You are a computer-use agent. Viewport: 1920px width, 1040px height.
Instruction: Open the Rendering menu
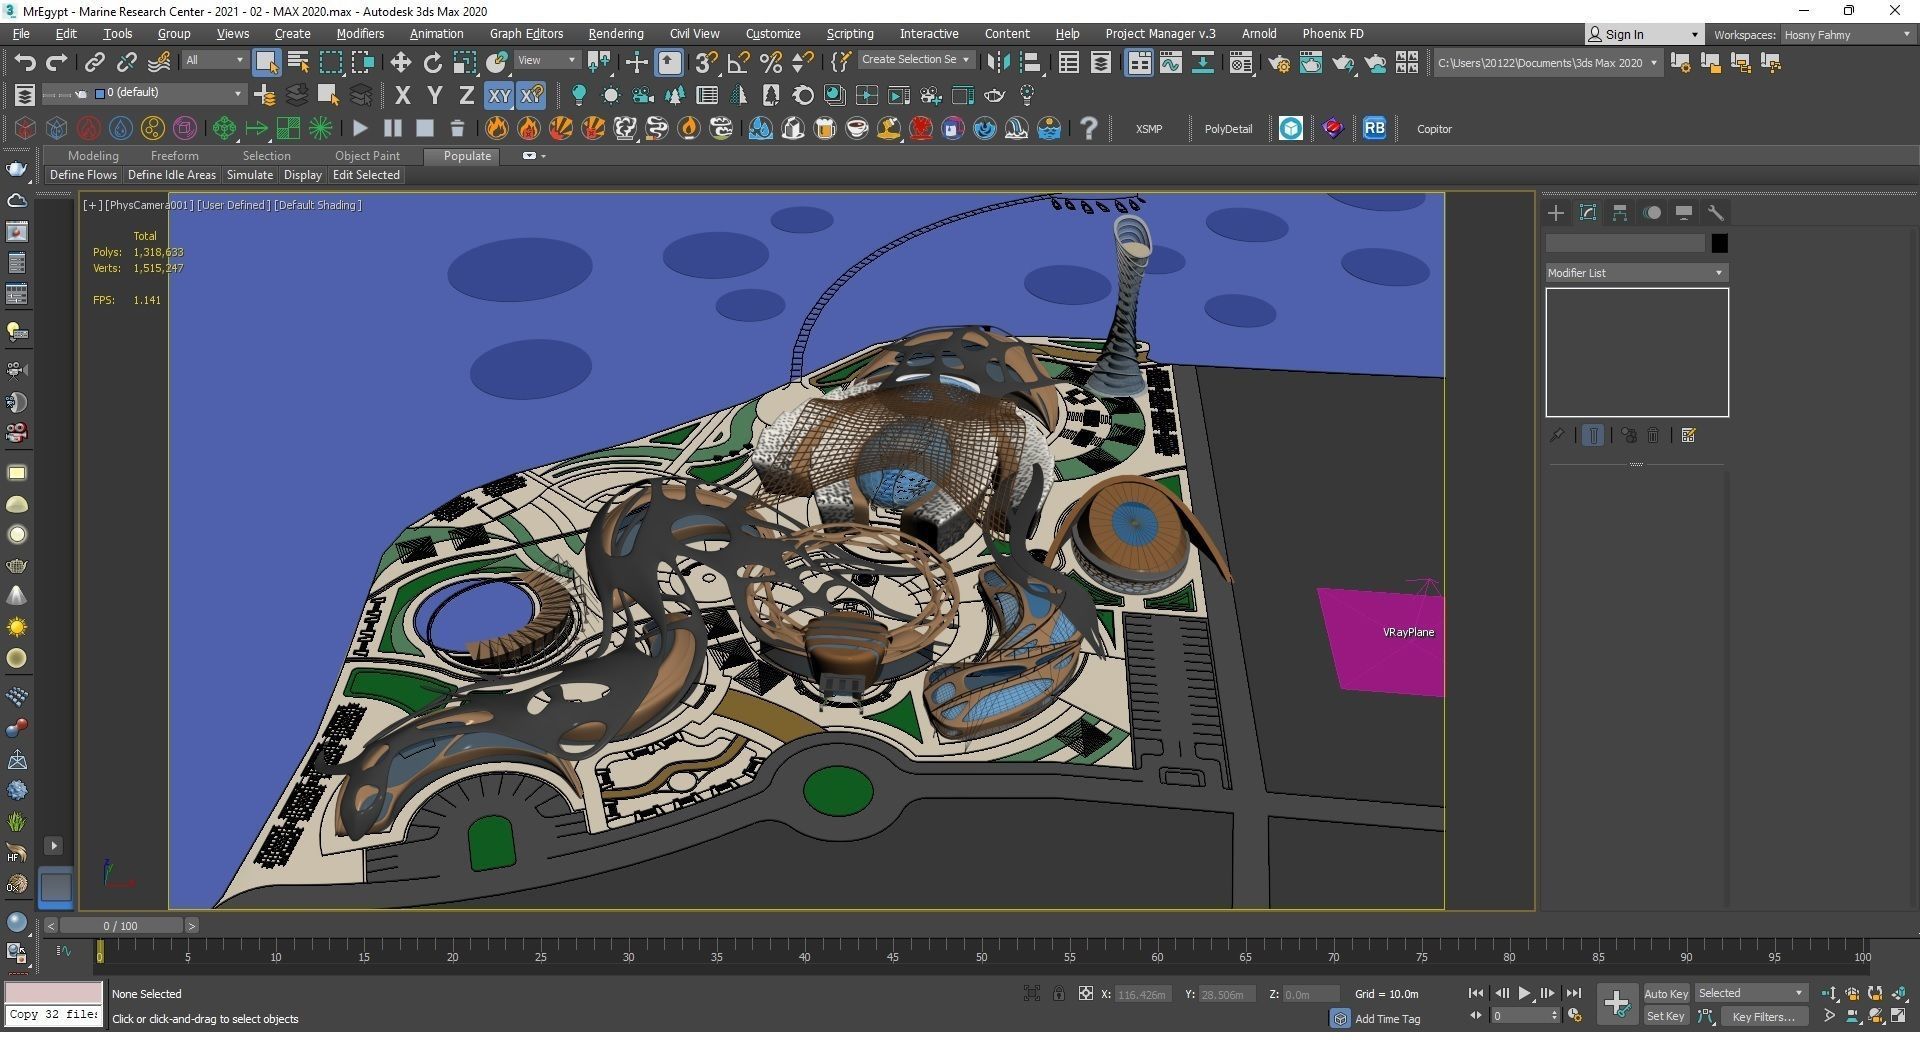point(615,33)
